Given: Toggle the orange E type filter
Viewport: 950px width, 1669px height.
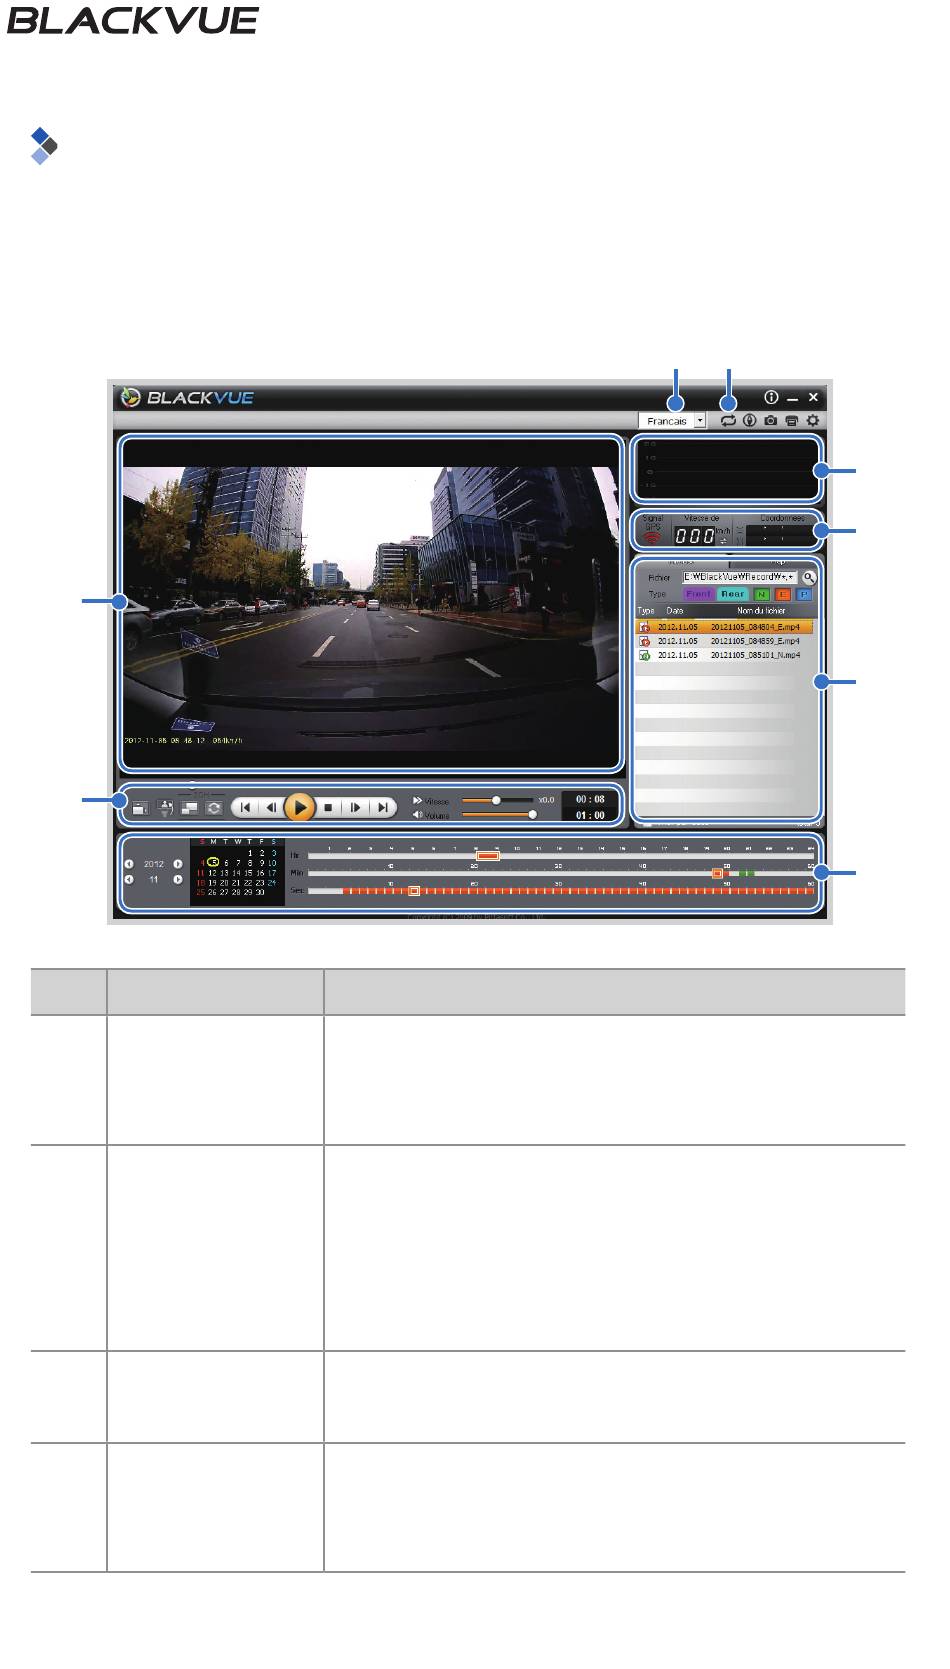Looking at the screenshot, I should [783, 594].
